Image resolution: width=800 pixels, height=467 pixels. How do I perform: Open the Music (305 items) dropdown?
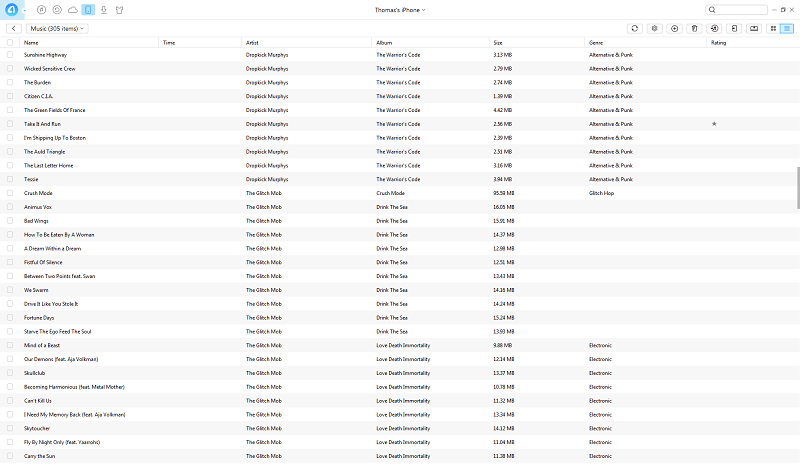click(x=57, y=29)
